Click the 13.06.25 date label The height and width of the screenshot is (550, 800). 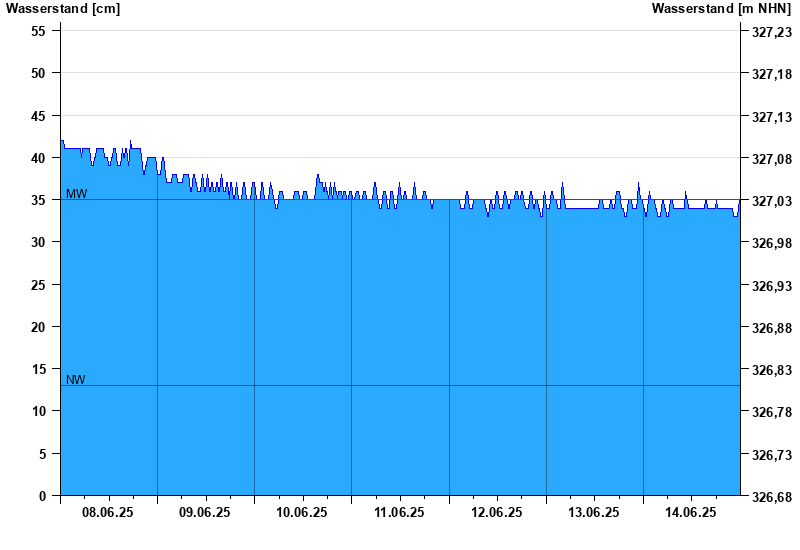[594, 512]
